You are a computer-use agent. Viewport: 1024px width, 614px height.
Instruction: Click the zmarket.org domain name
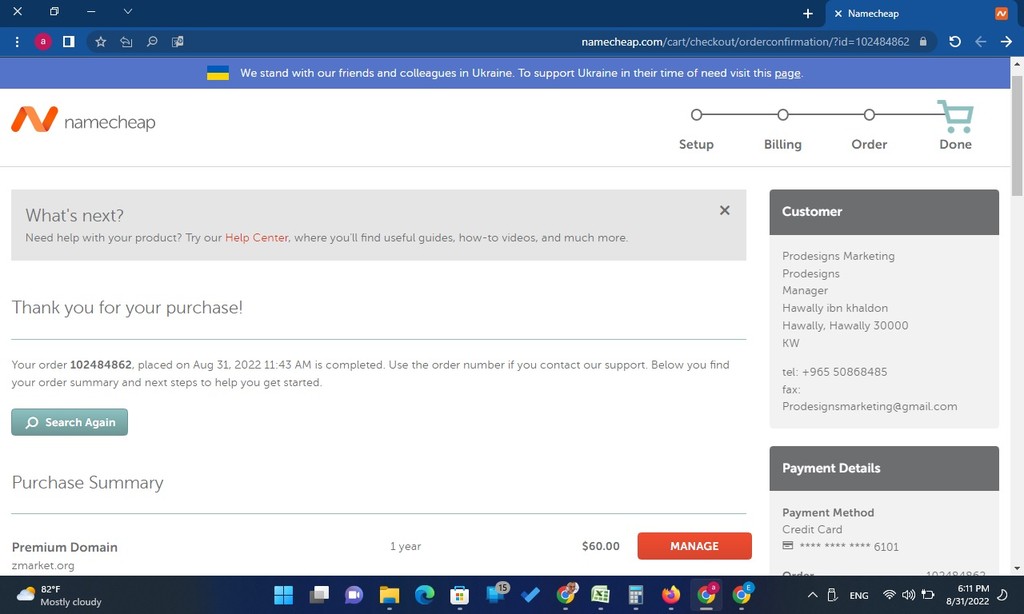43,566
